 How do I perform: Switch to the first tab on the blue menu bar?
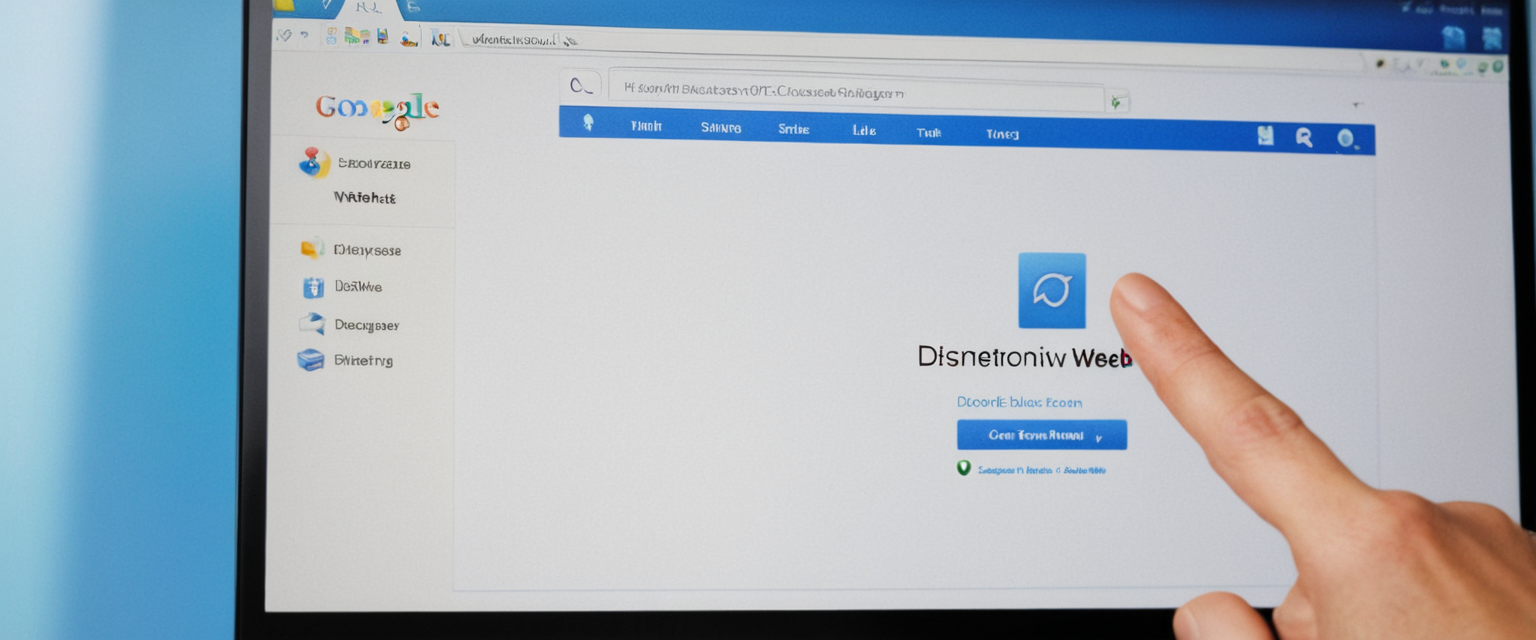click(647, 127)
